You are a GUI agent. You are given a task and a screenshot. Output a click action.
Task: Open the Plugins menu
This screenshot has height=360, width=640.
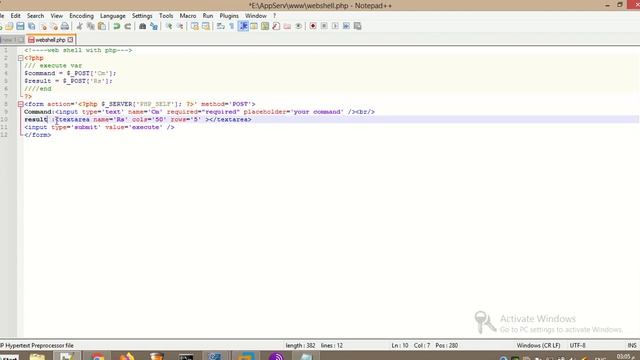[229, 16]
